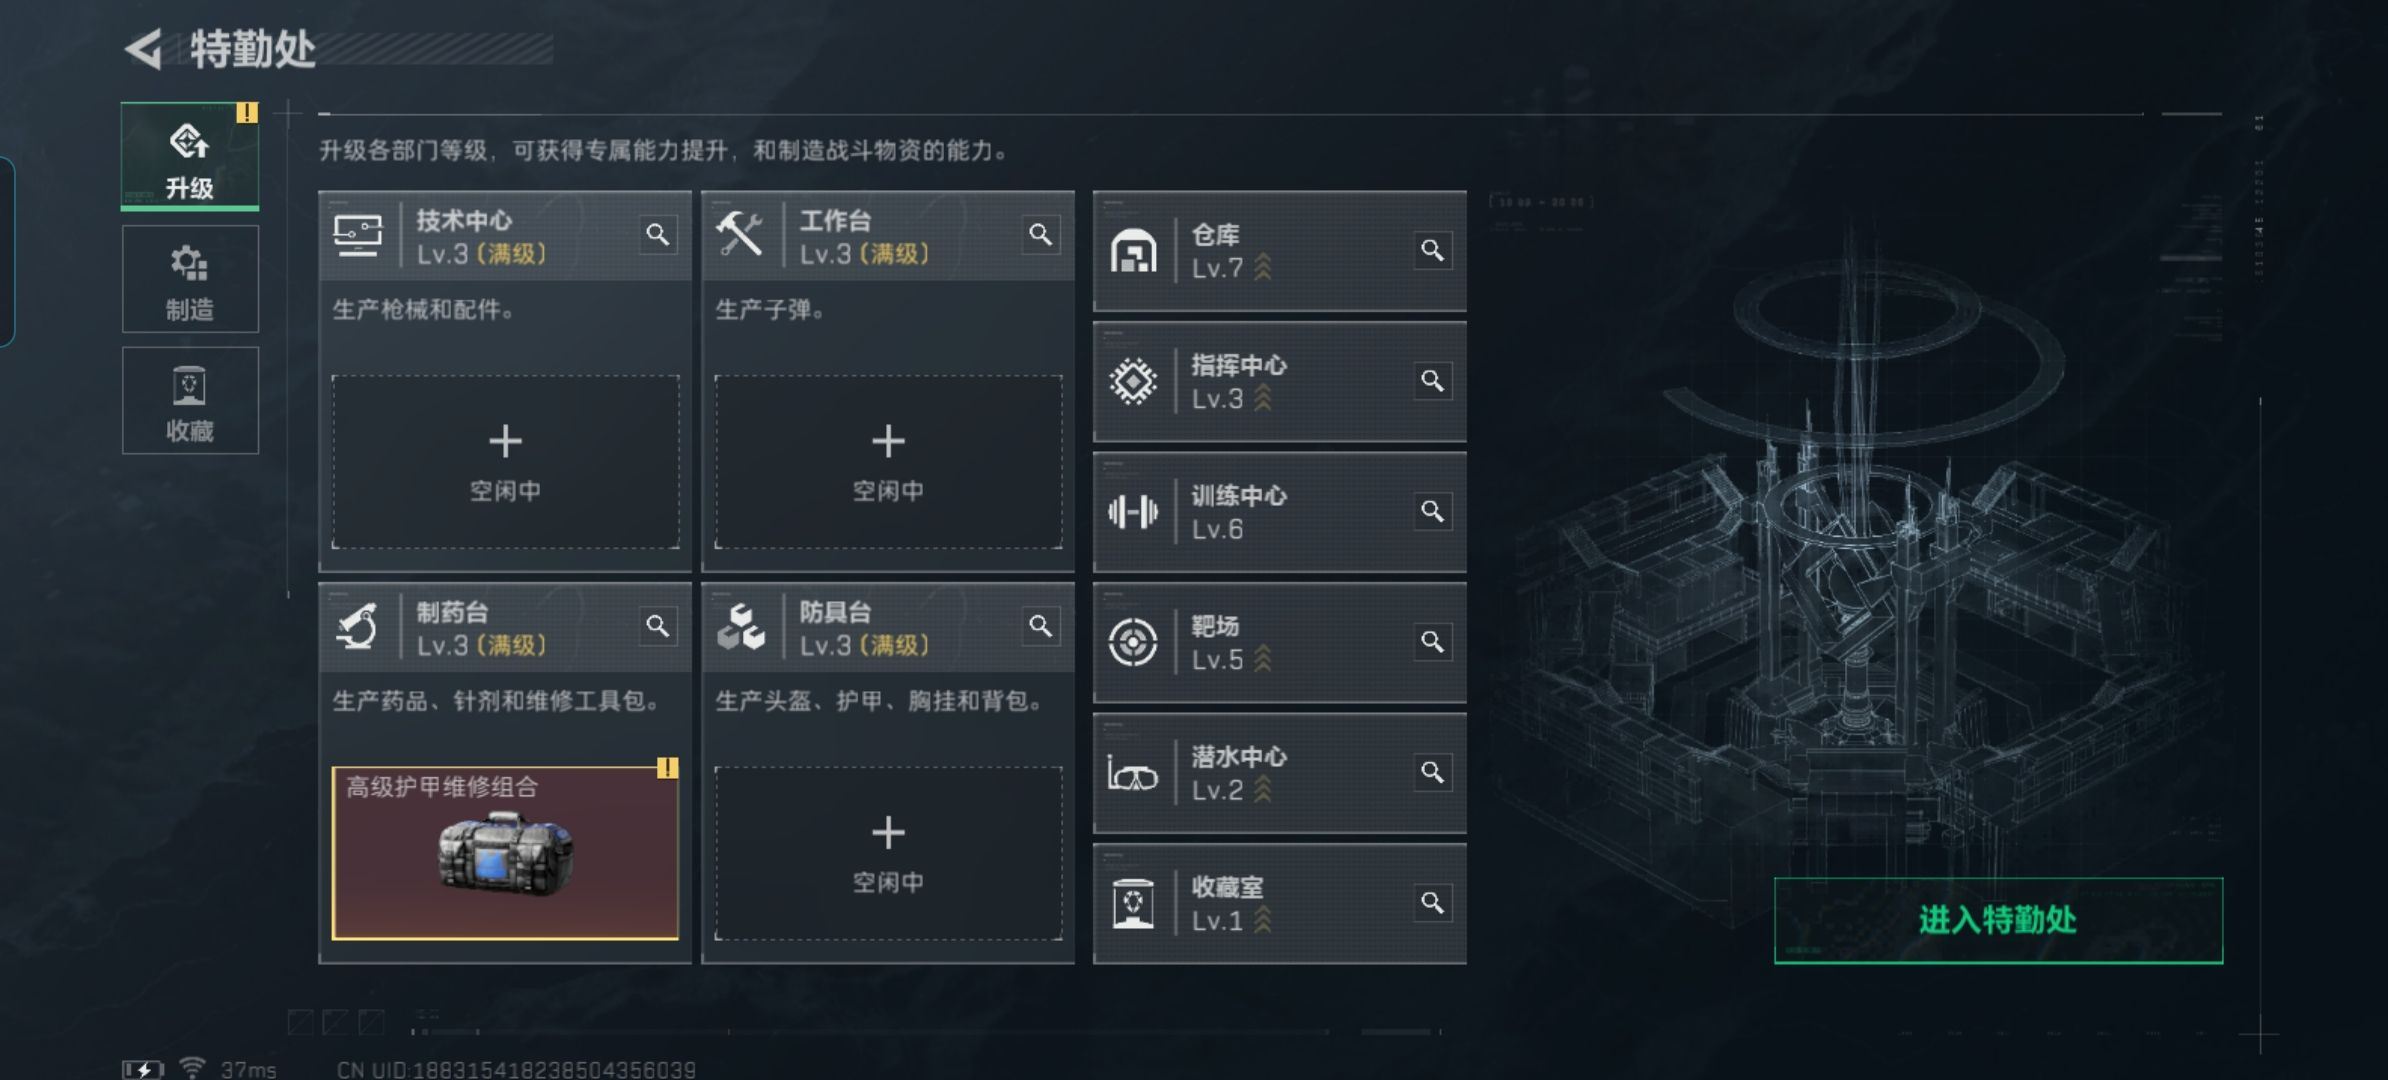
Task: Open the 靶场 magnifier details icon
Action: [x=1432, y=642]
